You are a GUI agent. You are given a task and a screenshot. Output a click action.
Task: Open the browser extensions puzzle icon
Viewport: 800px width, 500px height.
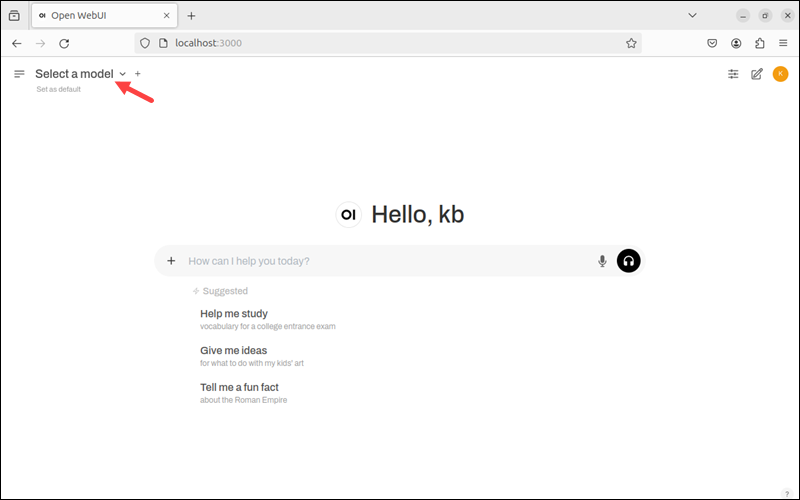760,43
